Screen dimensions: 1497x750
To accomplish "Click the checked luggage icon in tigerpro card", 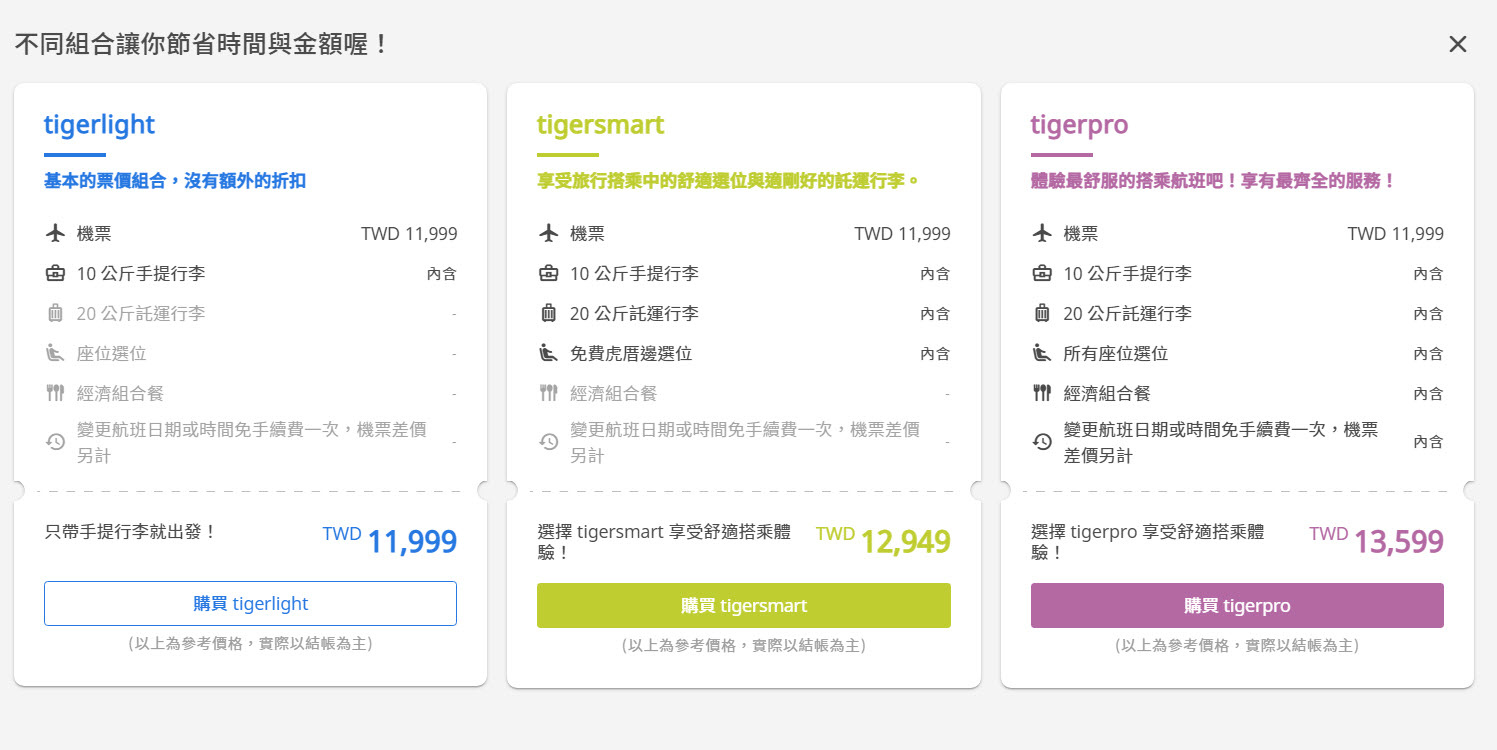I will pos(1042,313).
